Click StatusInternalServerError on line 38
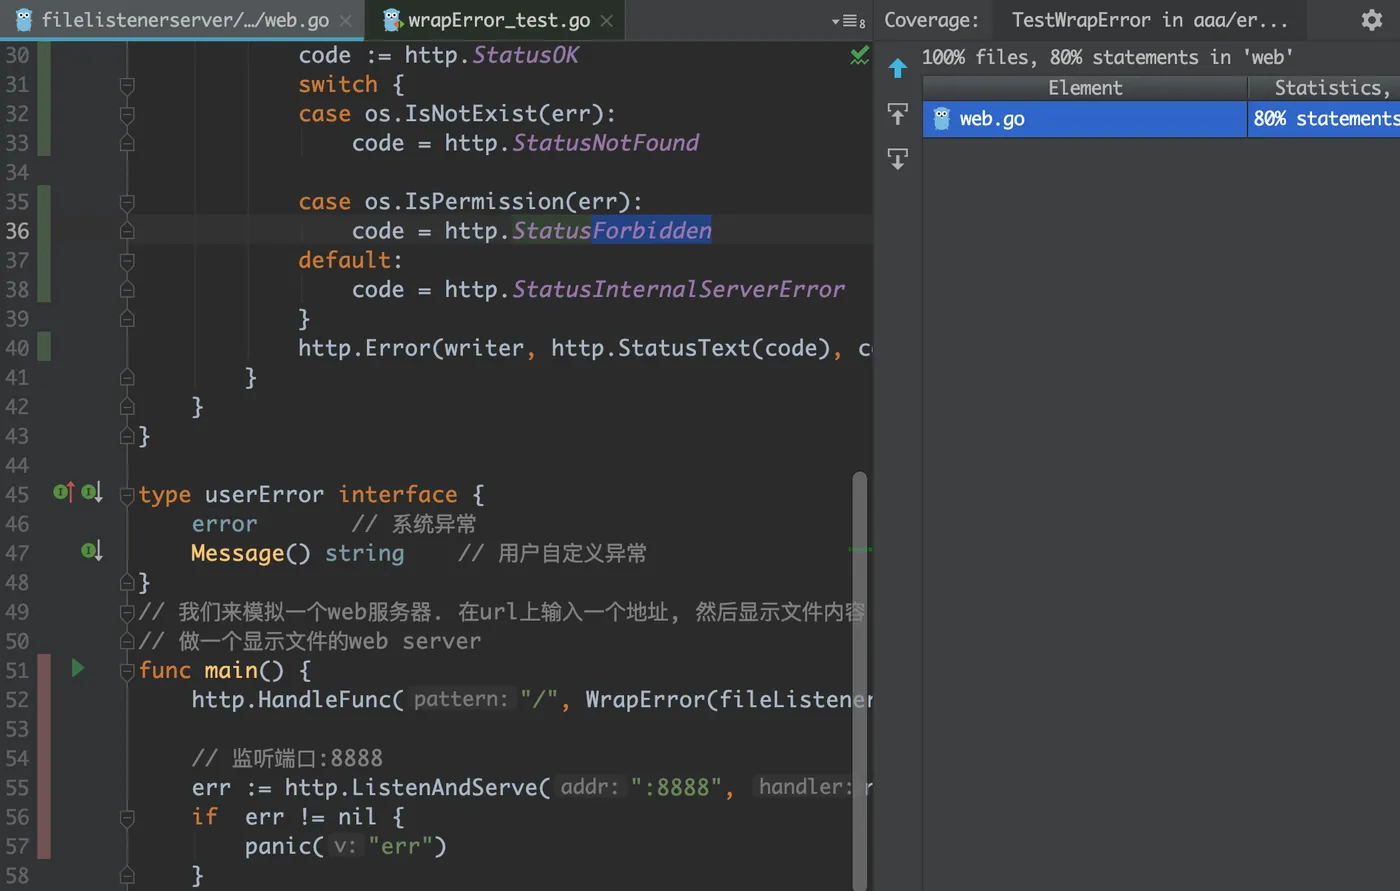 [679, 289]
